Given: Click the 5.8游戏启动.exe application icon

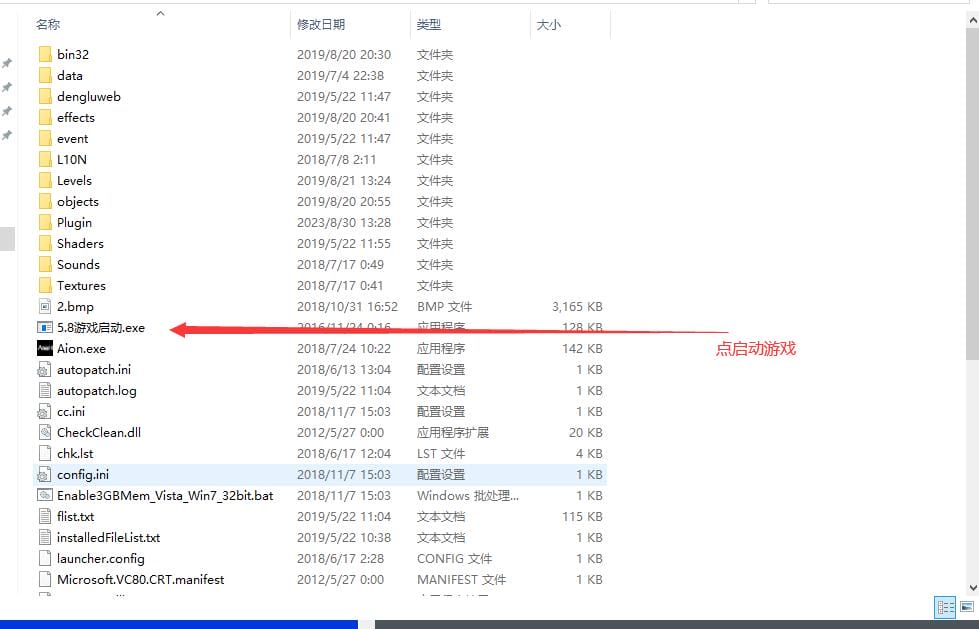Looking at the screenshot, I should pyautogui.click(x=44, y=328).
